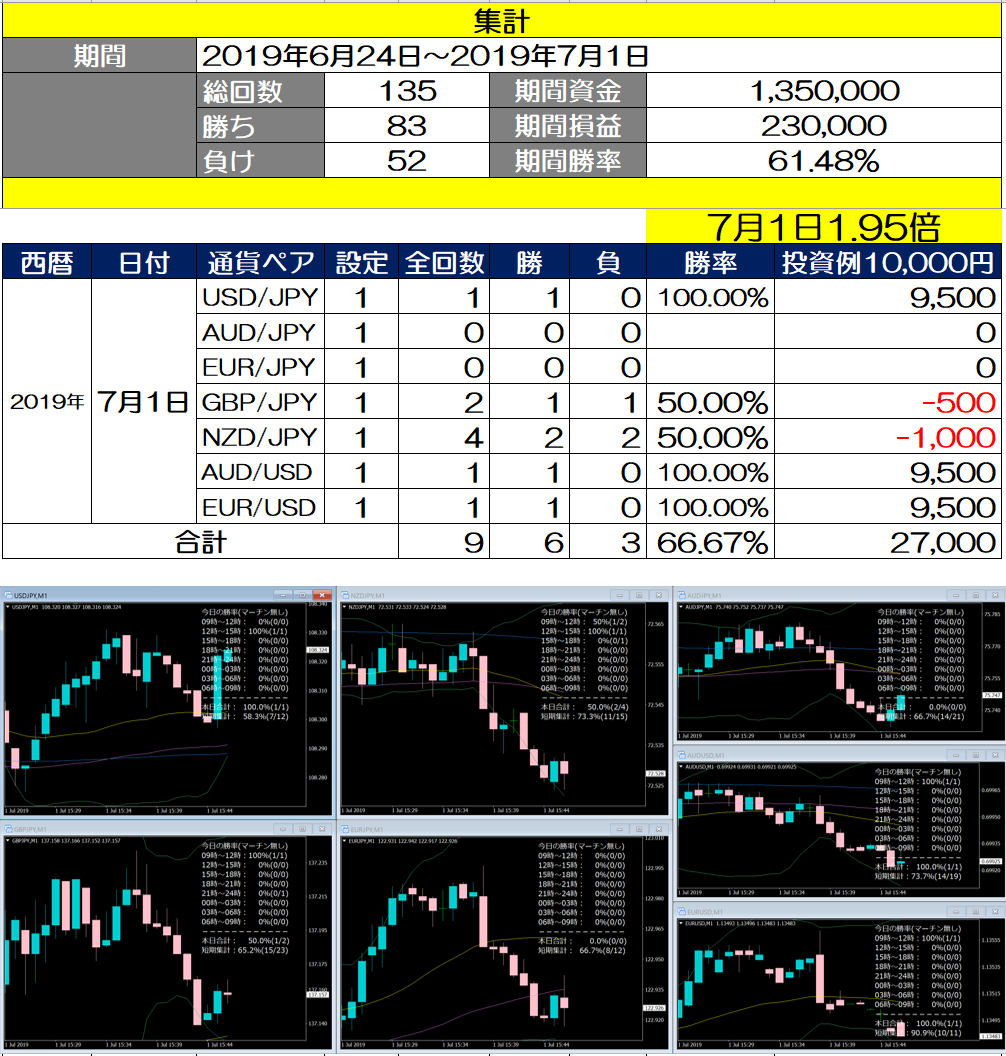Click the 通貨ペア column header
The height and width of the screenshot is (1056, 1006).
pos(261,262)
